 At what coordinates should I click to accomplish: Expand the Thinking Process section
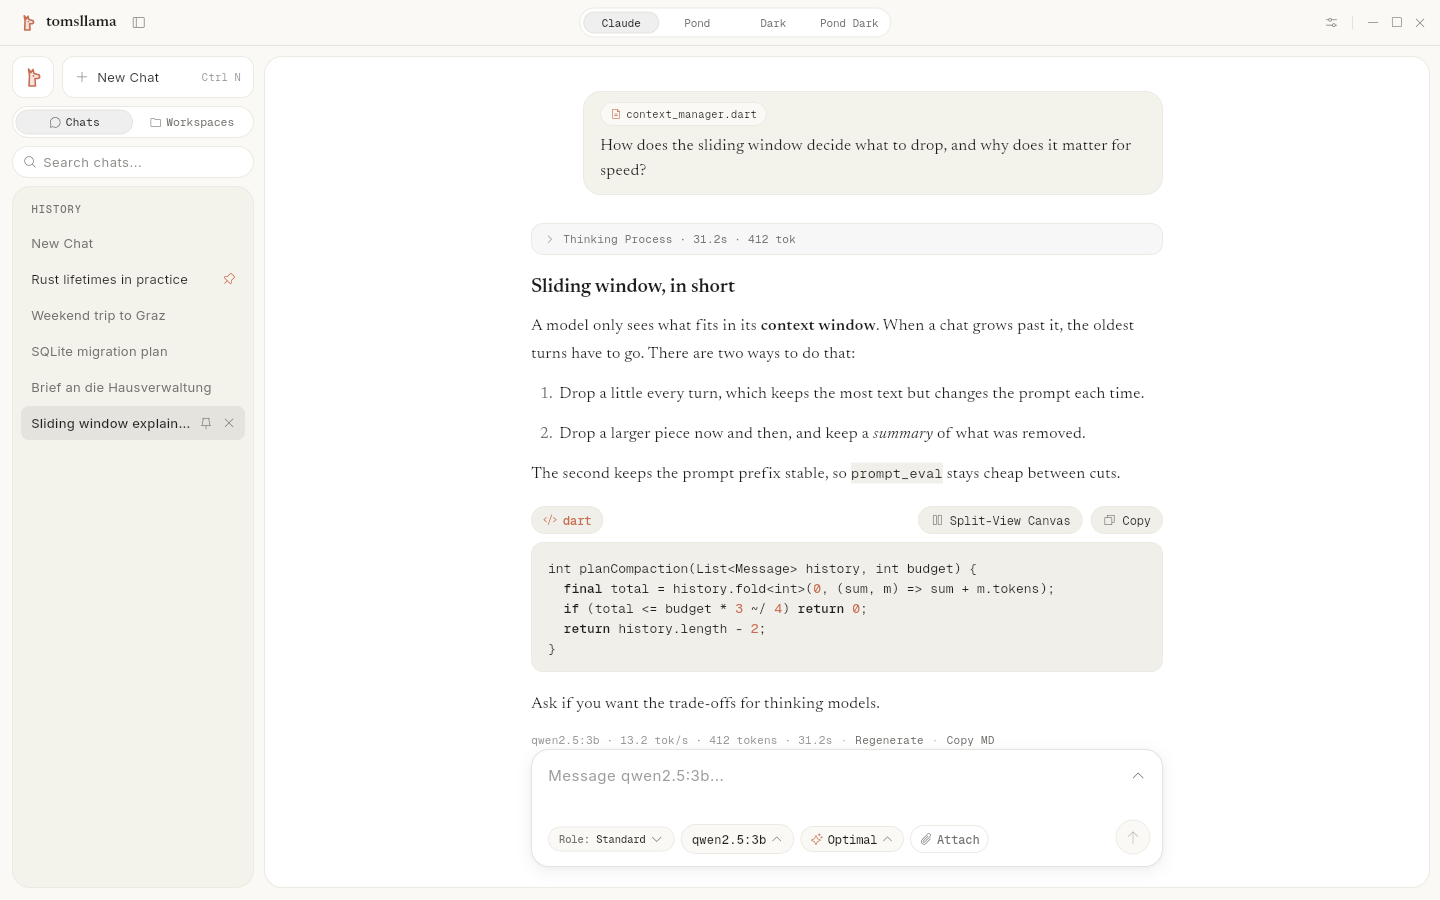pyautogui.click(x=847, y=239)
